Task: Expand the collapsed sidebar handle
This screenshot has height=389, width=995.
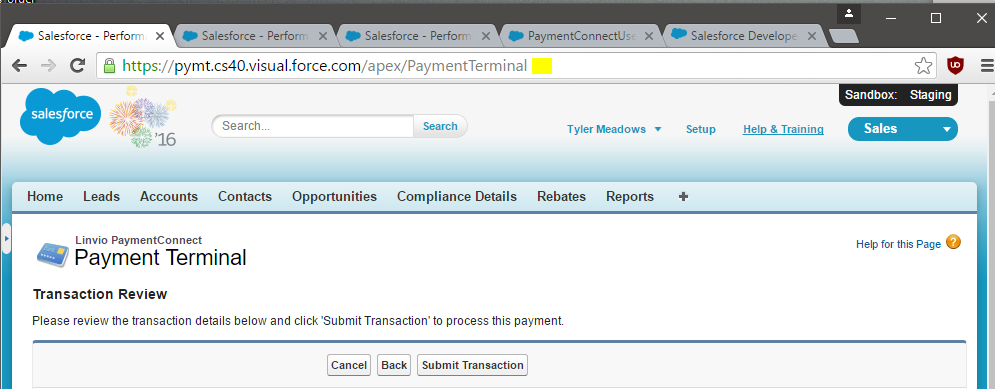Action: tap(6, 239)
